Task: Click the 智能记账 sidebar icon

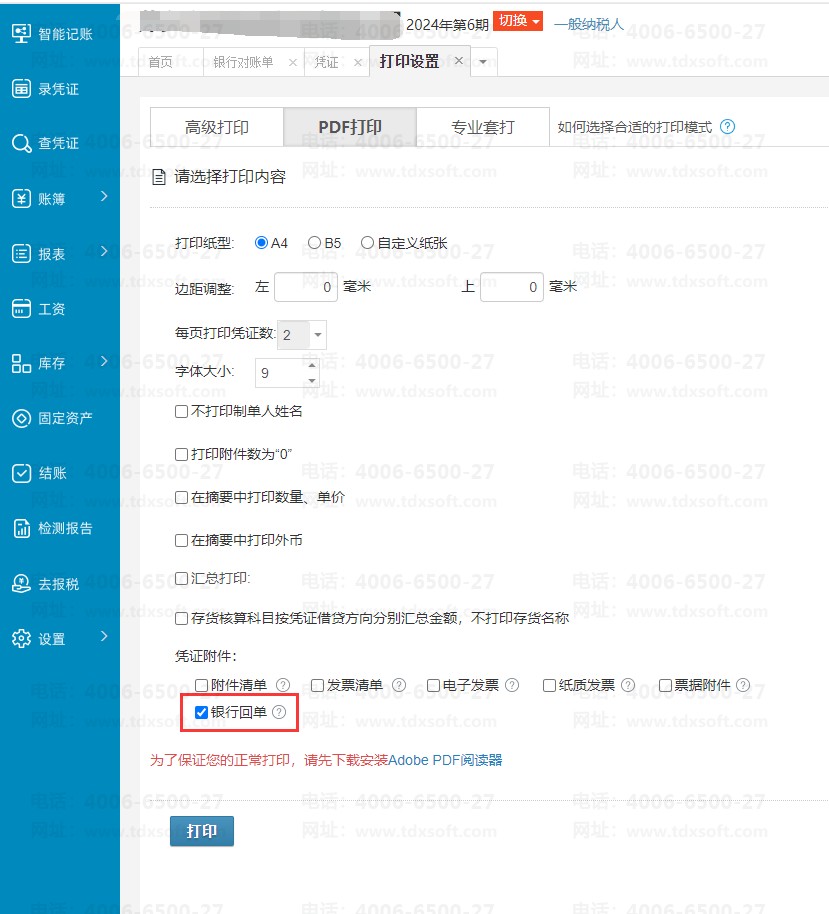Action: (x=21, y=33)
